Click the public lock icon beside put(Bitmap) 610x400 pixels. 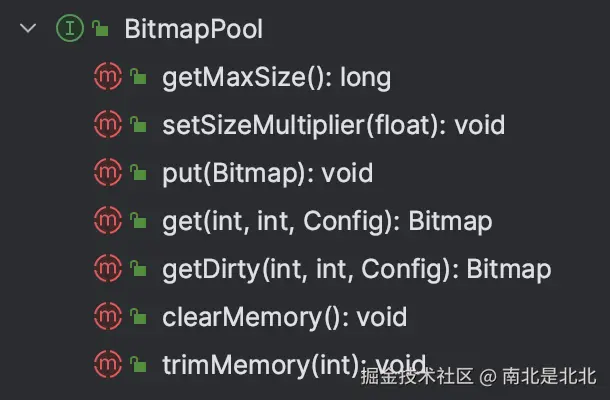coord(139,174)
